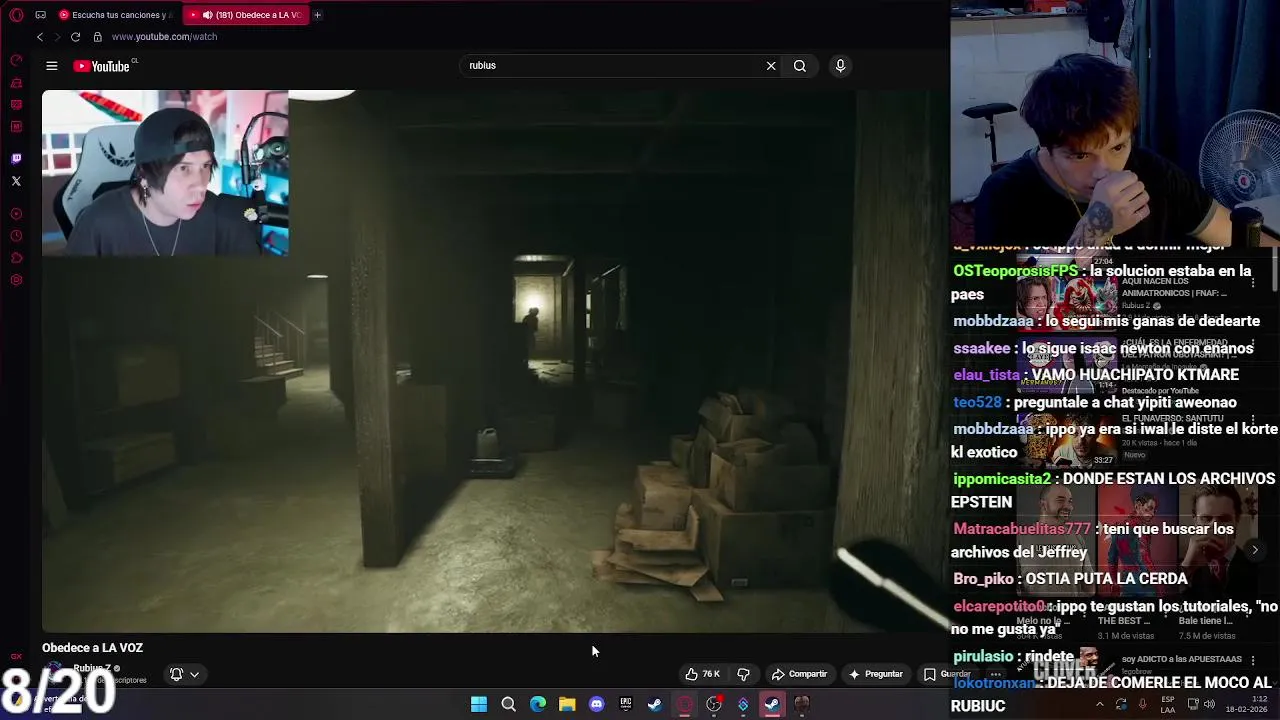Dislike the video
This screenshot has width=1280, height=720.
[743, 674]
